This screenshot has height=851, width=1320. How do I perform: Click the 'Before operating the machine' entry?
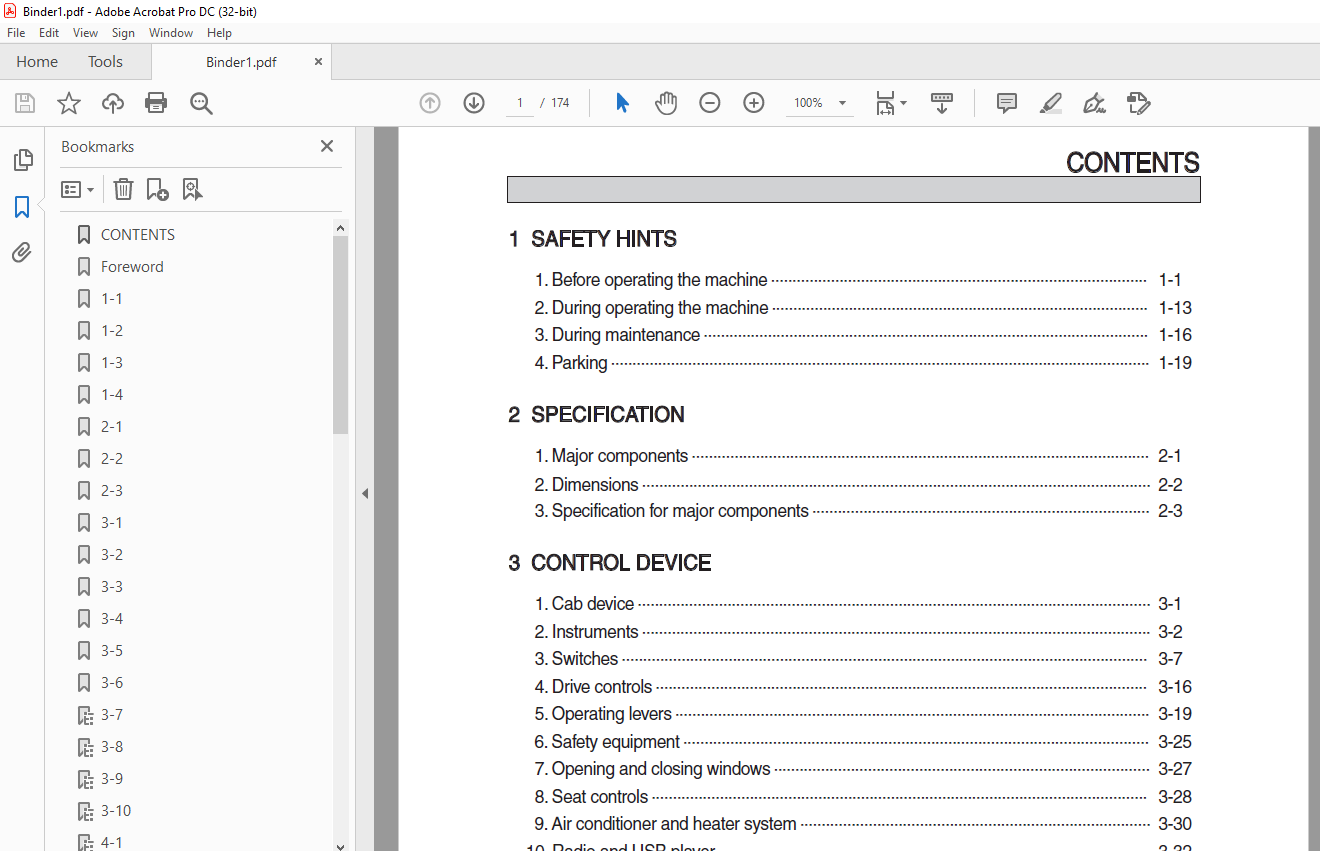tap(660, 280)
